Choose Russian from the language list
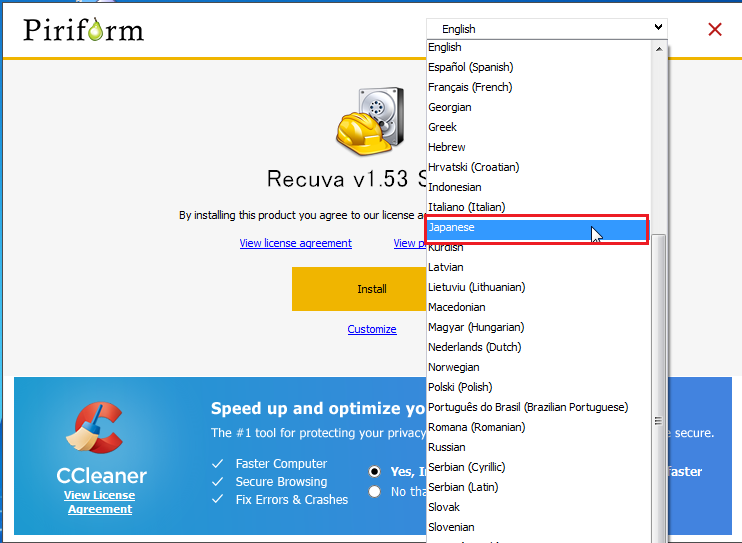 point(539,447)
